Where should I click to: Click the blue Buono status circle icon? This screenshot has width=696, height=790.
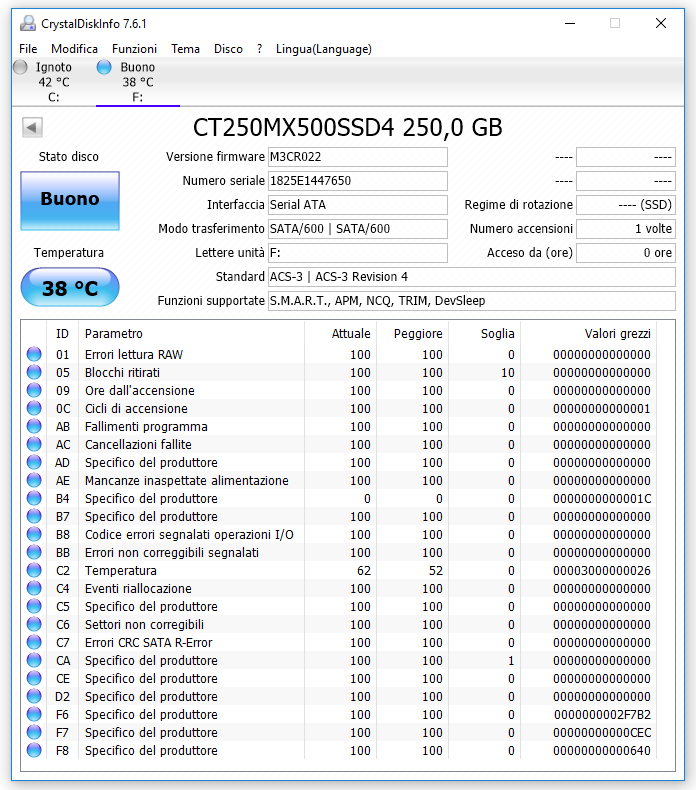coord(104,67)
